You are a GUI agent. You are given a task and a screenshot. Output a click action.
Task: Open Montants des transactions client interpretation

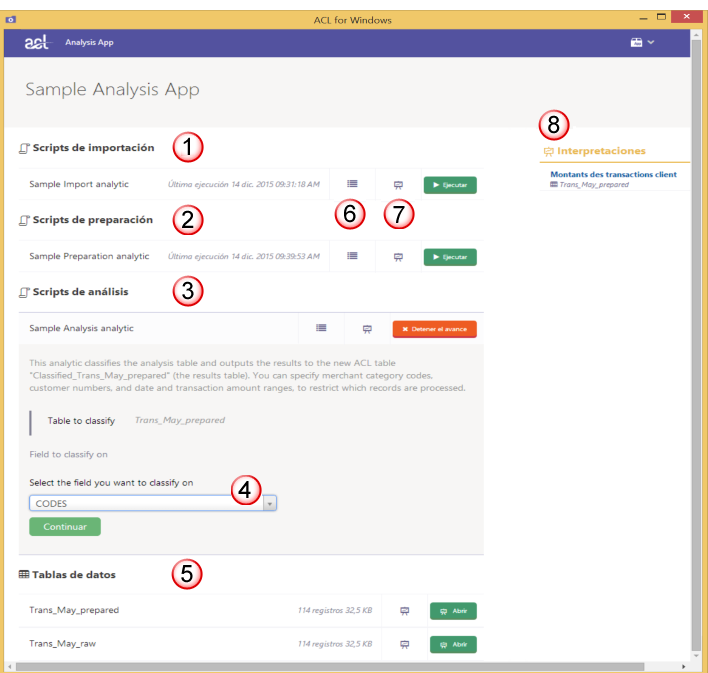click(613, 174)
